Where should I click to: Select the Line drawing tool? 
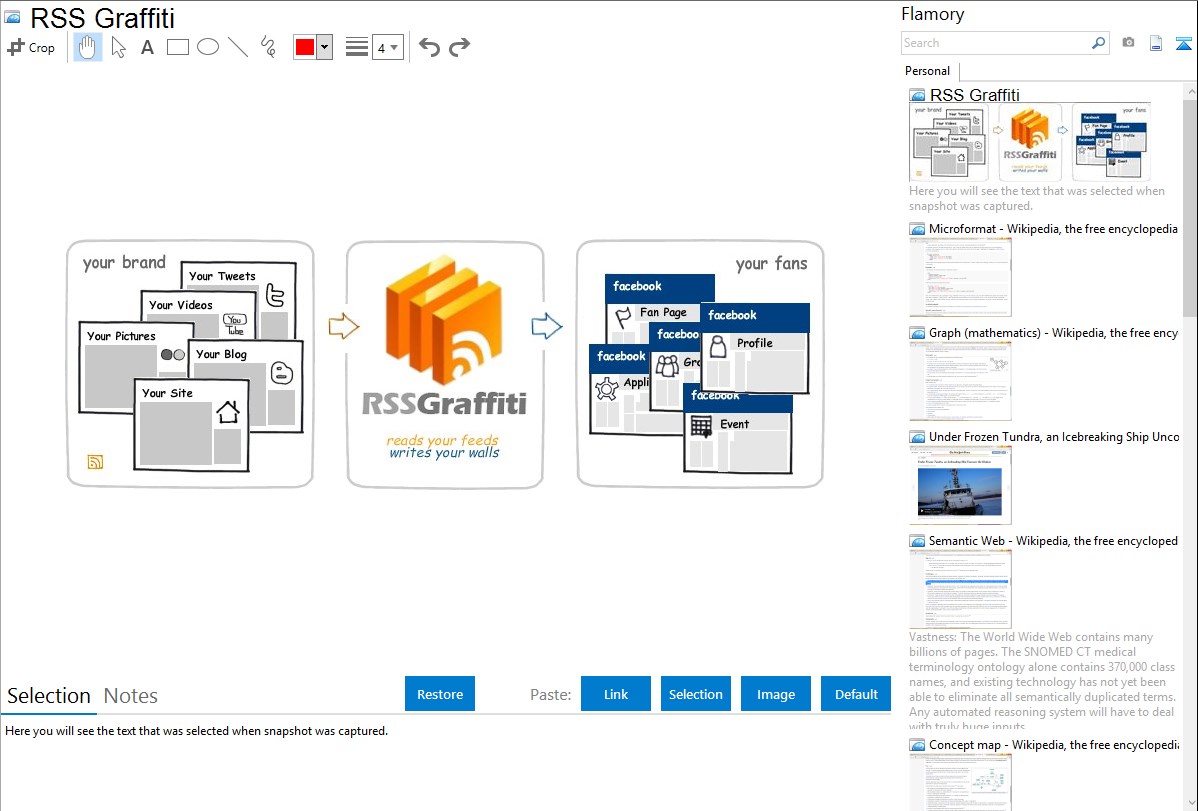coord(238,47)
